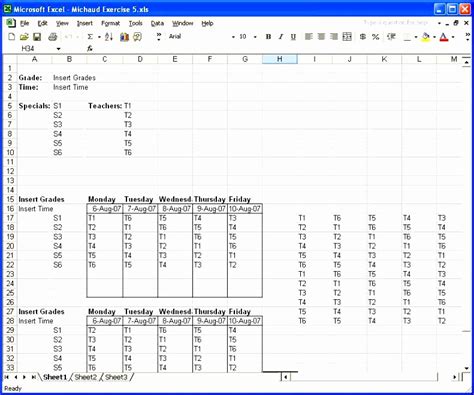Screen dimensions: 474x395
Task: Expand formatting toolbar options chevron
Action: tap(467, 37)
